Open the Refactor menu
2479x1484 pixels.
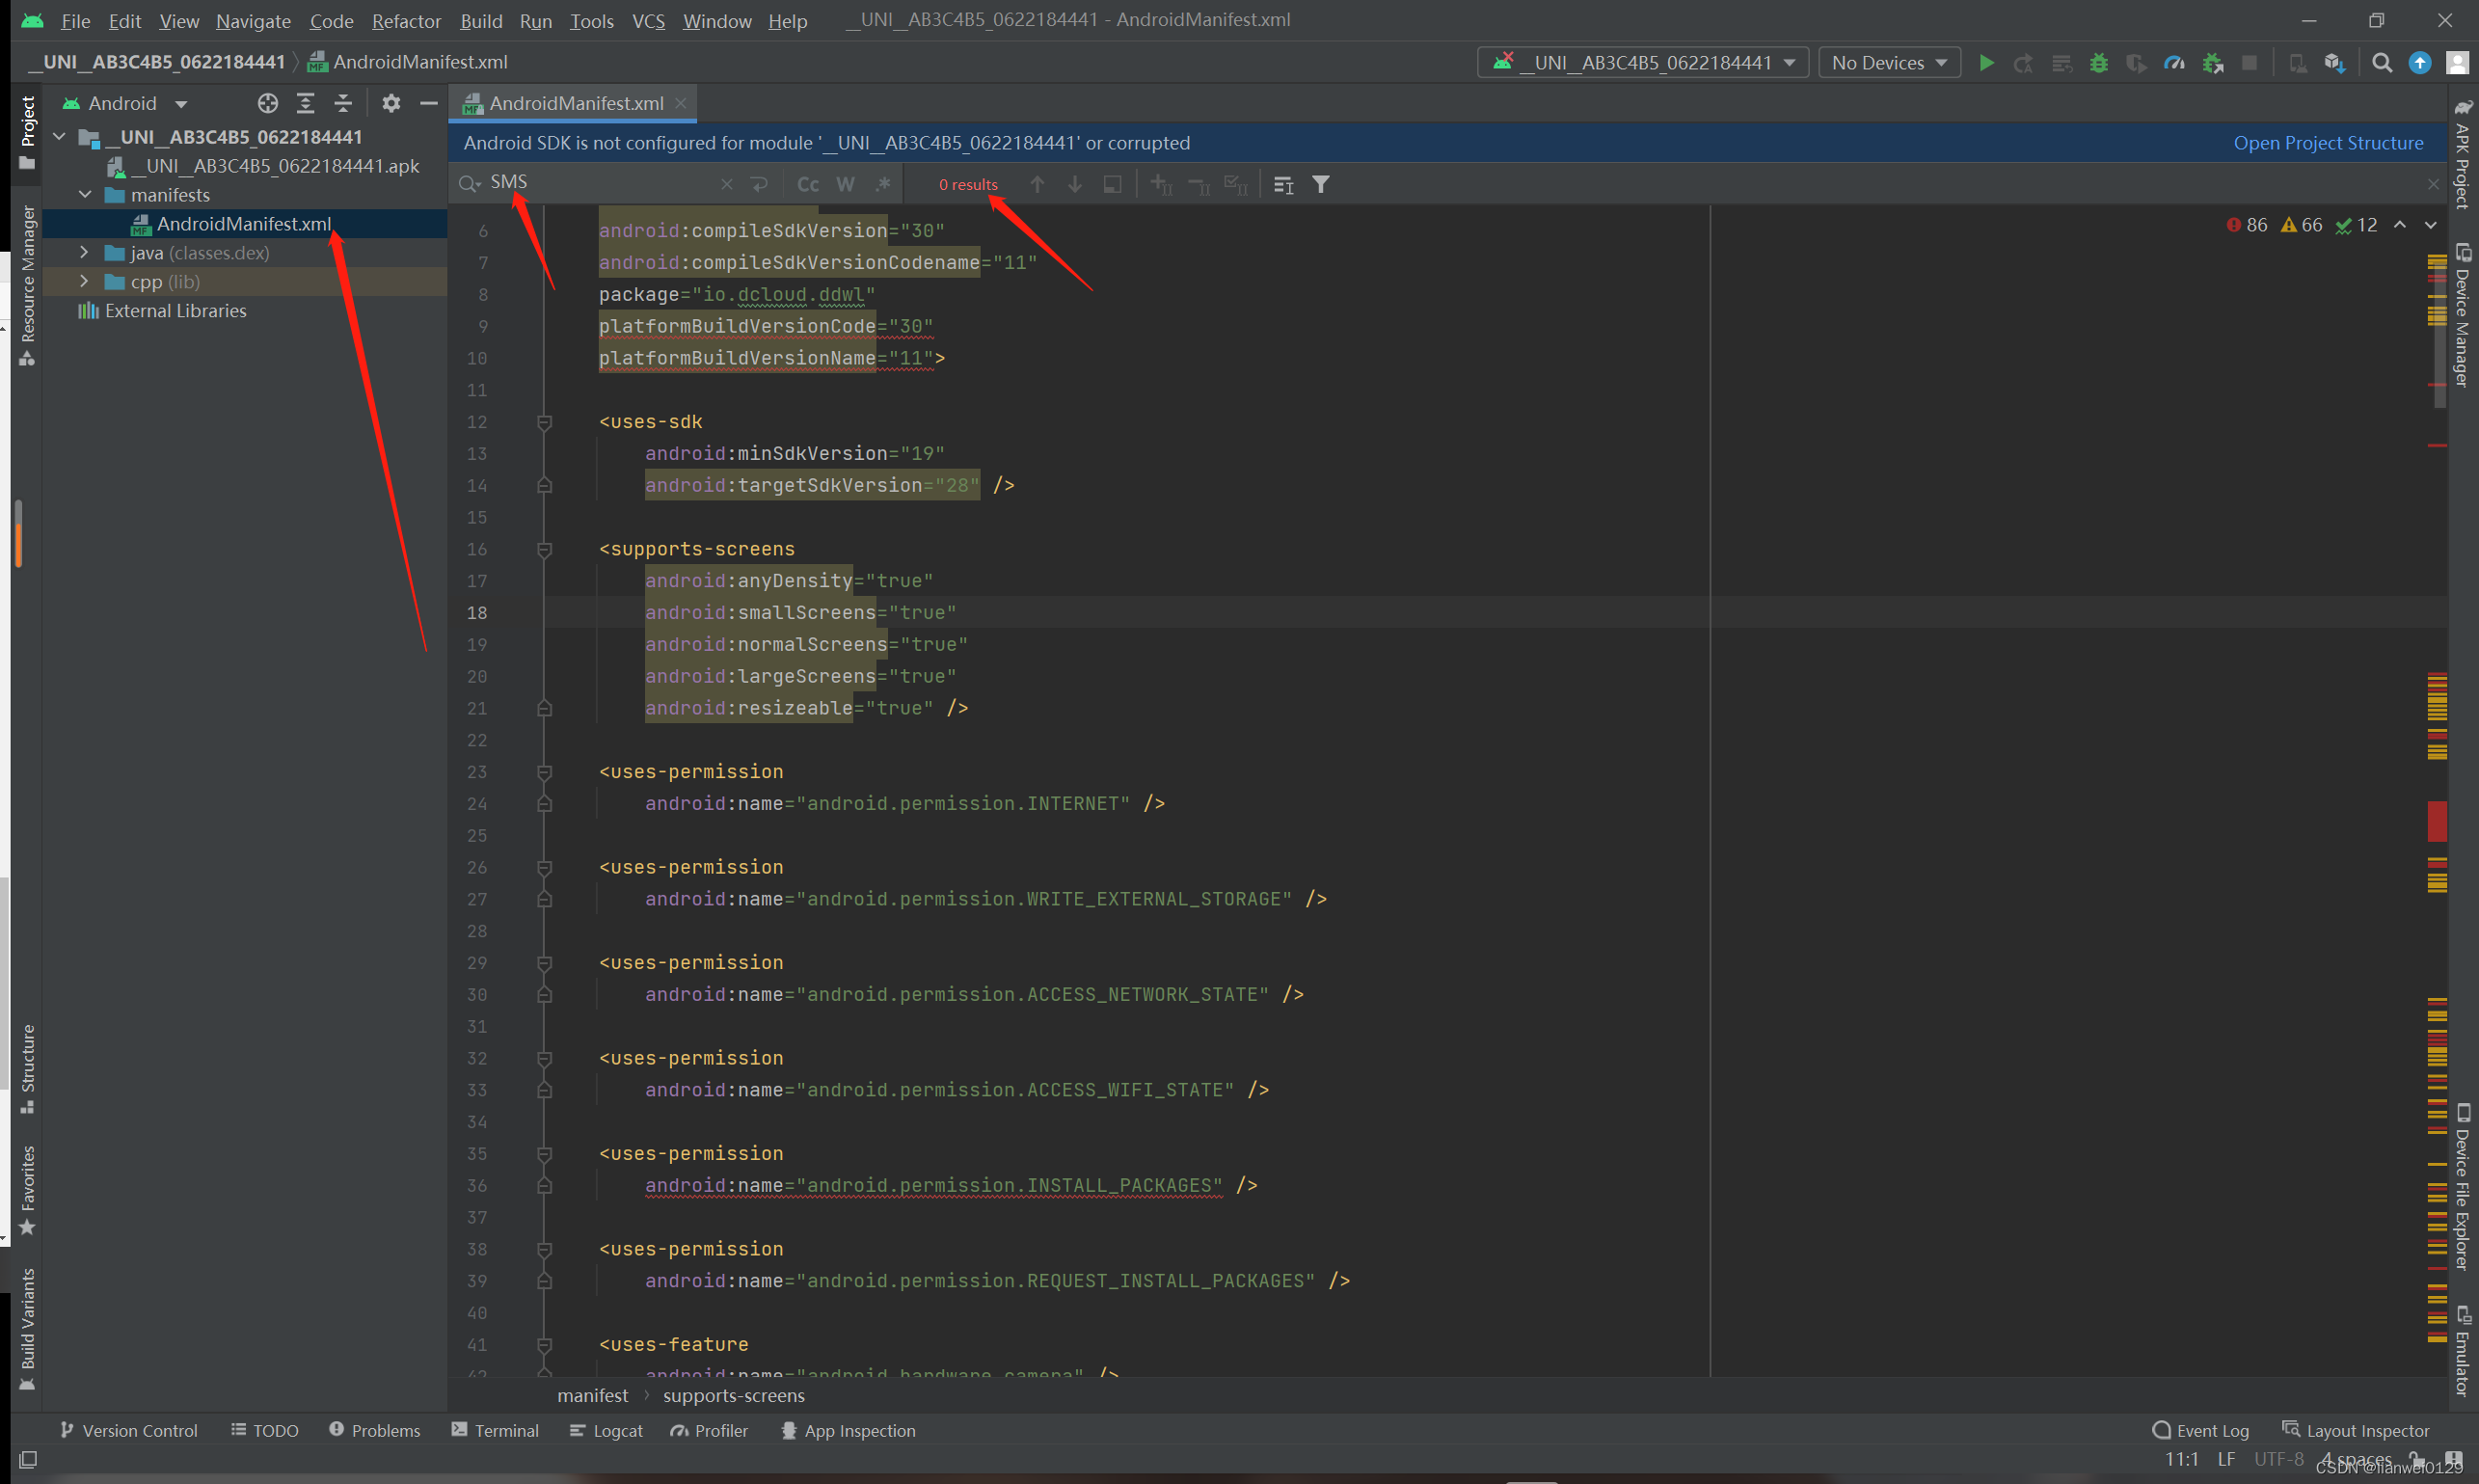coord(406,21)
